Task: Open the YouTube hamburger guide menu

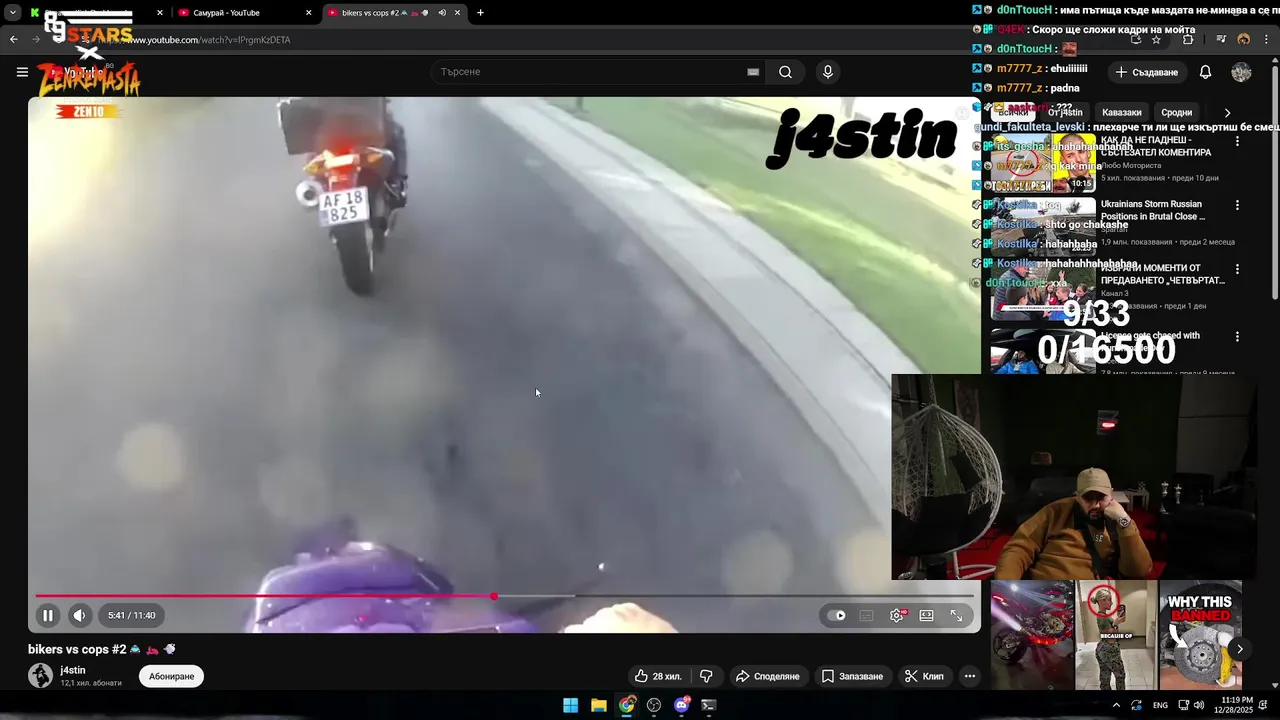Action: pos(22,72)
